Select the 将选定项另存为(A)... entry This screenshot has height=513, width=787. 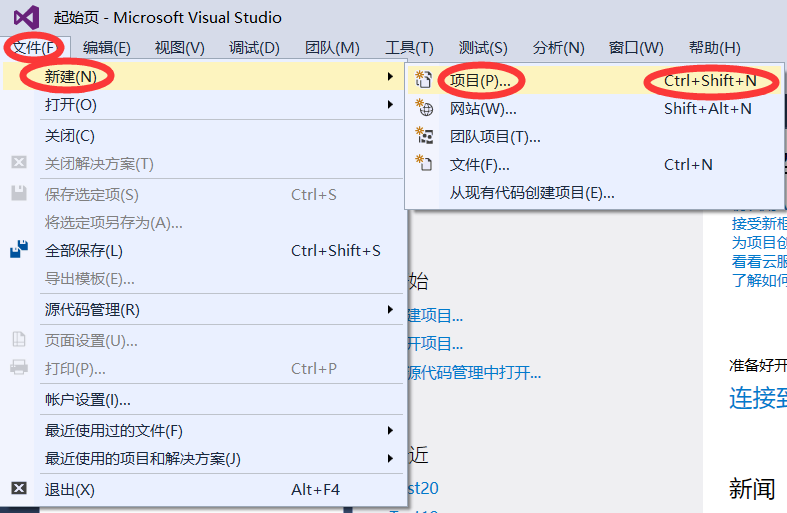(x=203, y=222)
